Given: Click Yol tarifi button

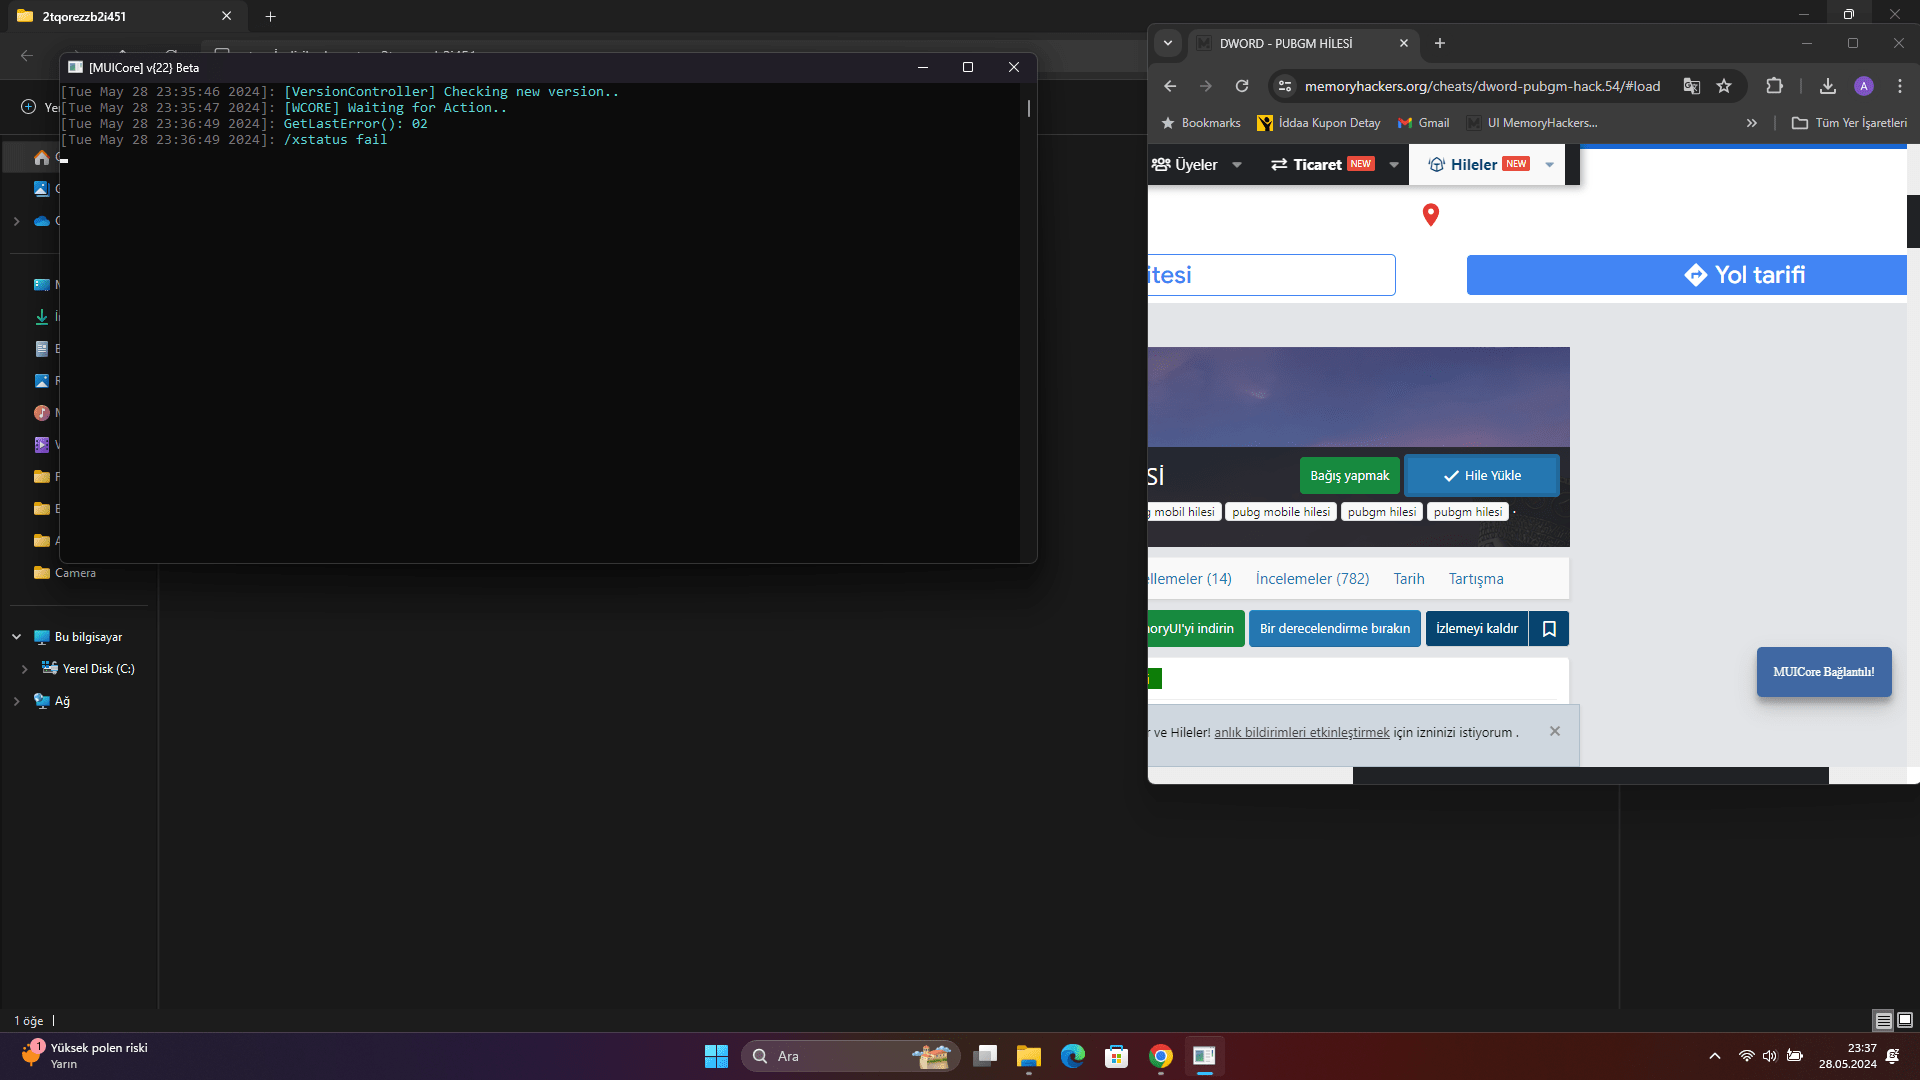Looking at the screenshot, I should pos(1687,275).
